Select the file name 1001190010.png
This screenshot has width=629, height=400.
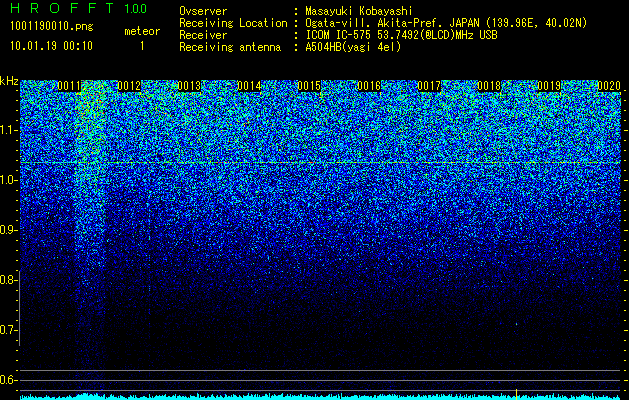pyautogui.click(x=52, y=26)
